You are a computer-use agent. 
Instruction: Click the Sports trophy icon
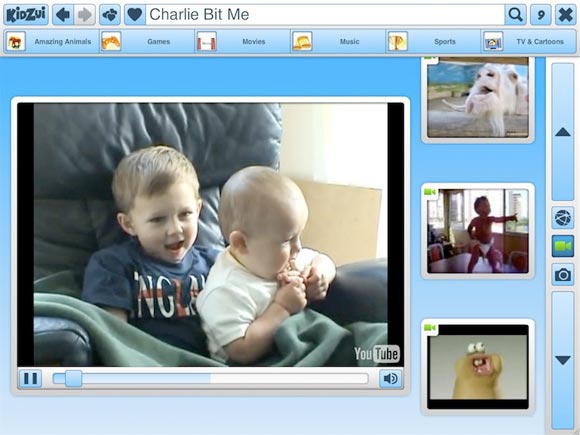coord(397,41)
